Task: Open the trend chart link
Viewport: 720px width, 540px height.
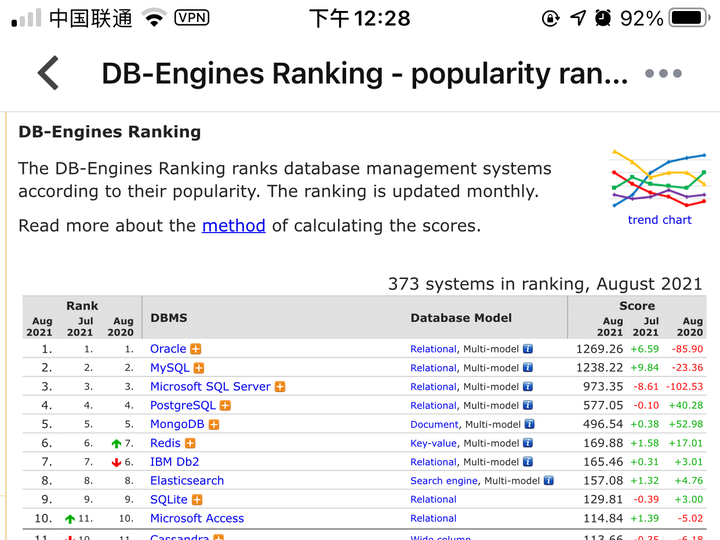Action: (659, 220)
